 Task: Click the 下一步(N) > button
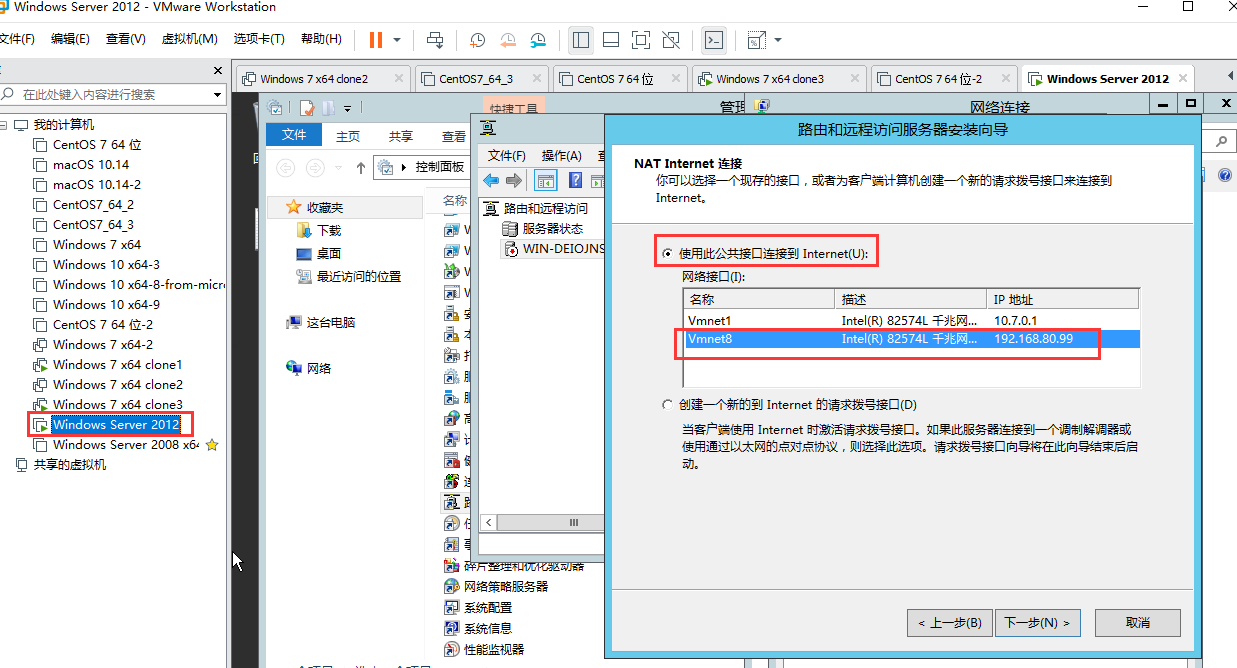1038,622
